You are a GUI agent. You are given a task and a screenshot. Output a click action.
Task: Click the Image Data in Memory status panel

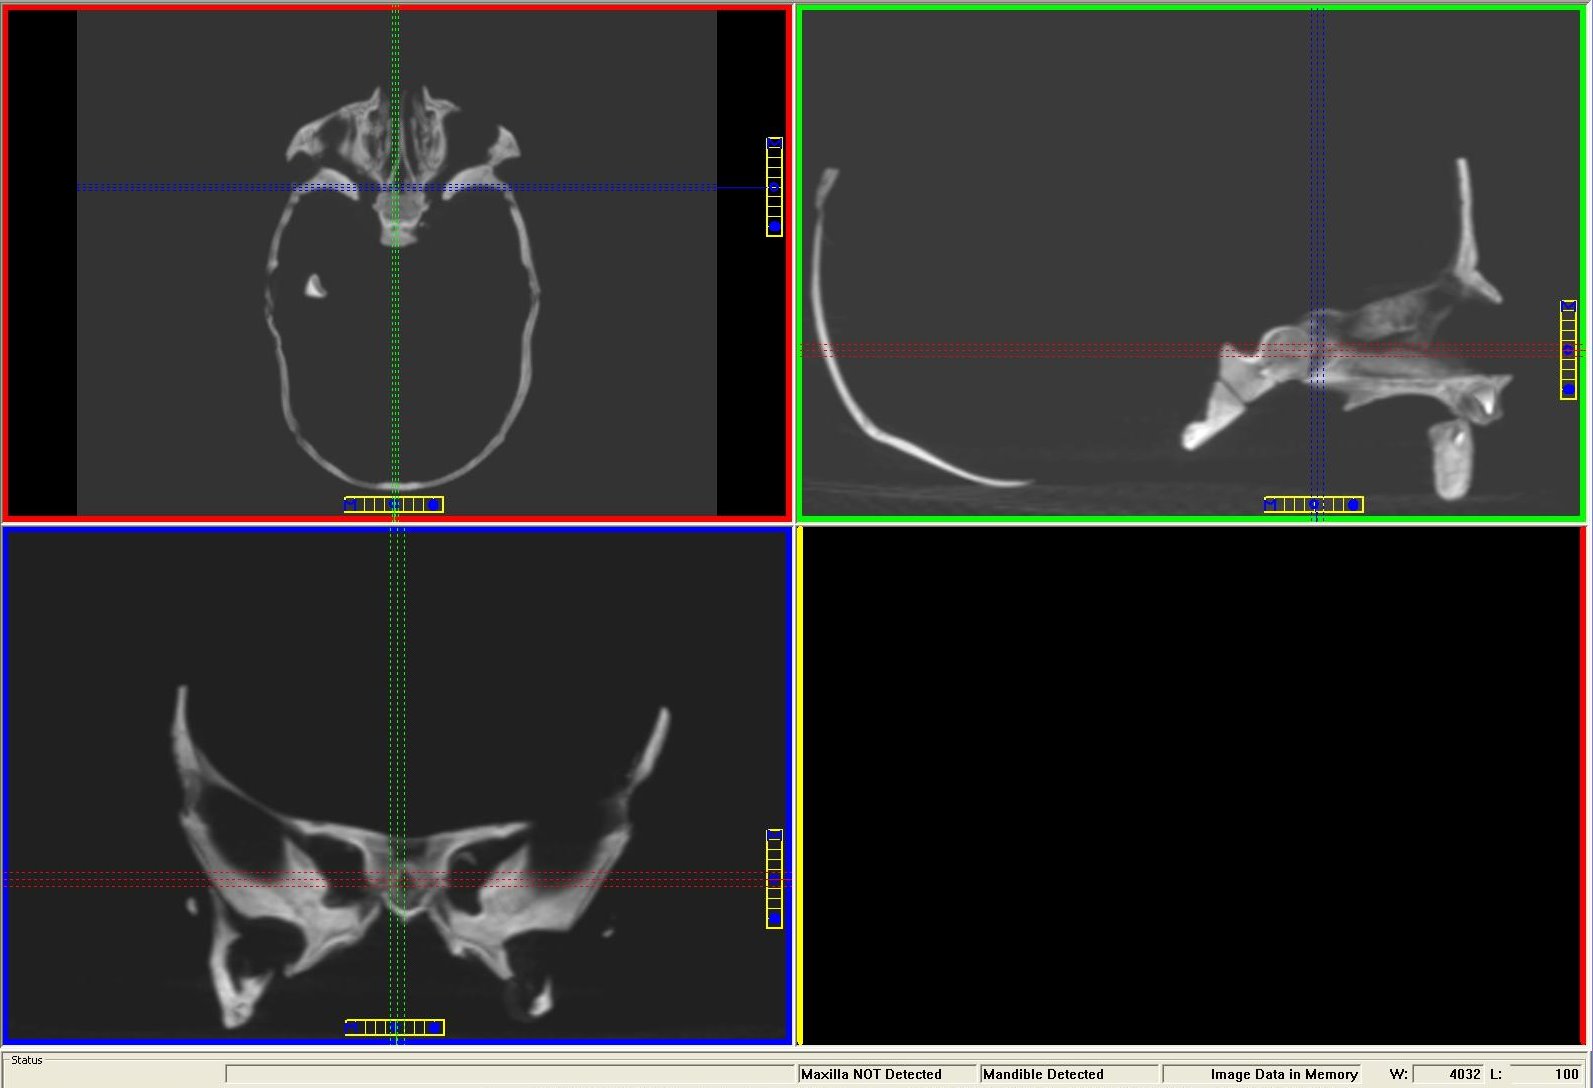[1261, 1074]
